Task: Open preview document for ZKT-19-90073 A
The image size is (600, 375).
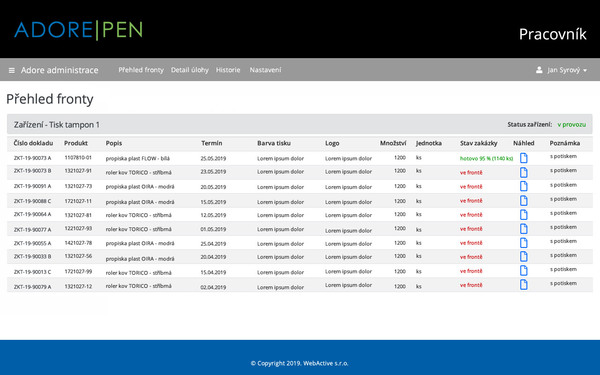Action: click(523, 158)
